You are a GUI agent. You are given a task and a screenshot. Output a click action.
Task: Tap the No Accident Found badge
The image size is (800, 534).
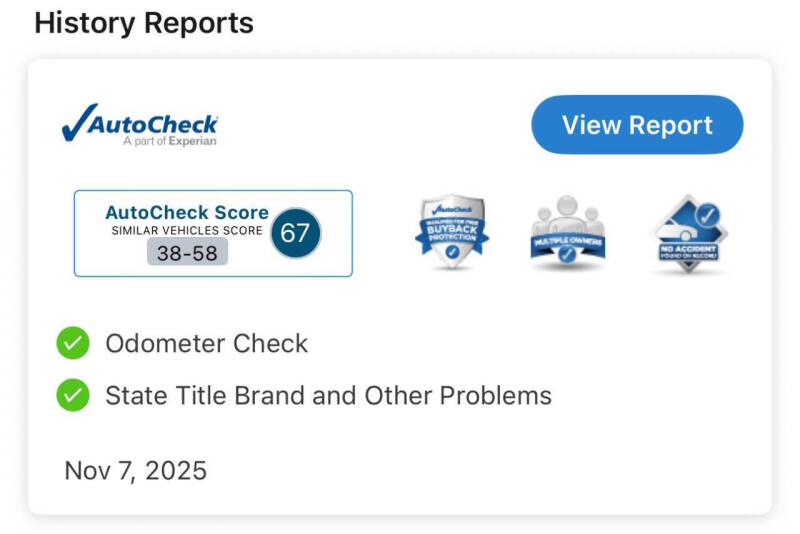tap(687, 234)
